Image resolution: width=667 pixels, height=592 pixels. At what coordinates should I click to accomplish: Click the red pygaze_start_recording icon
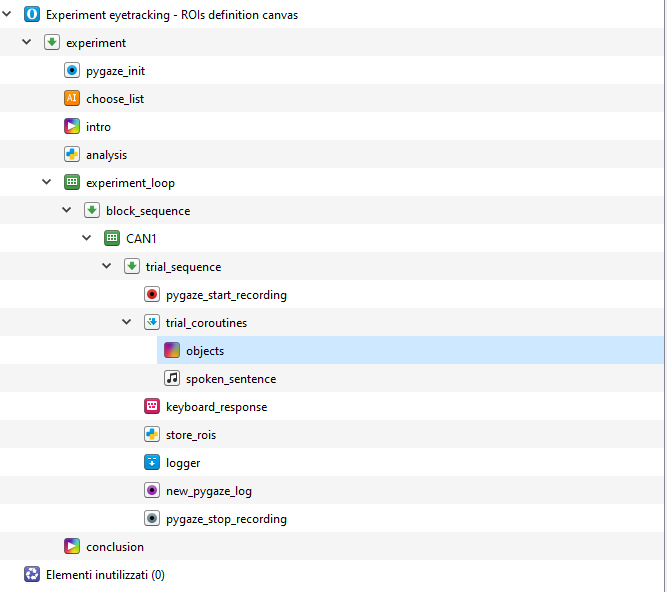[x=152, y=295]
